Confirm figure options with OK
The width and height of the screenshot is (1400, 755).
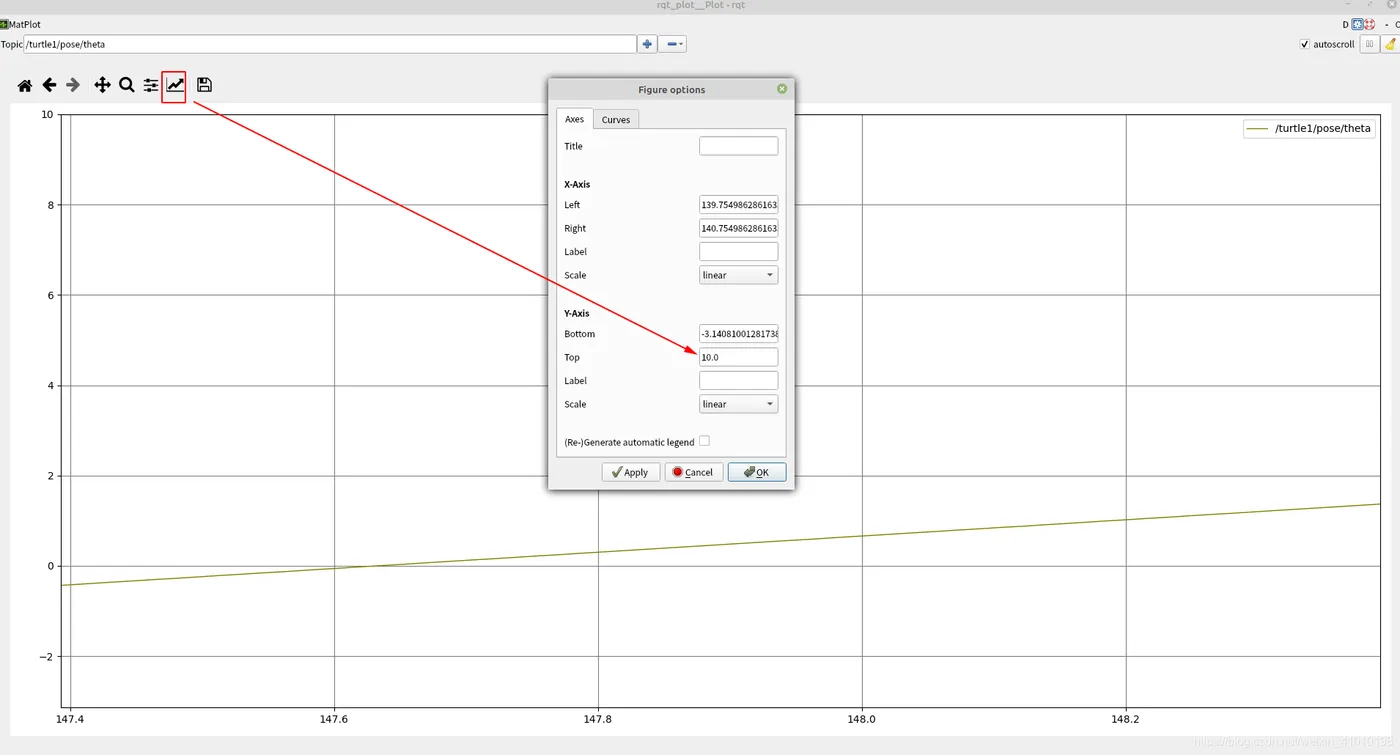[x=757, y=472]
